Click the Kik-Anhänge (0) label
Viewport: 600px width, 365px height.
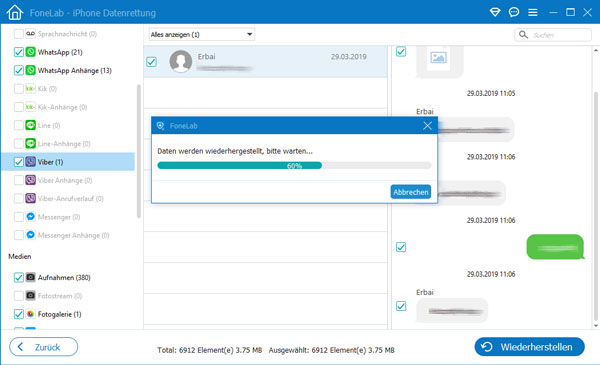[x=62, y=107]
